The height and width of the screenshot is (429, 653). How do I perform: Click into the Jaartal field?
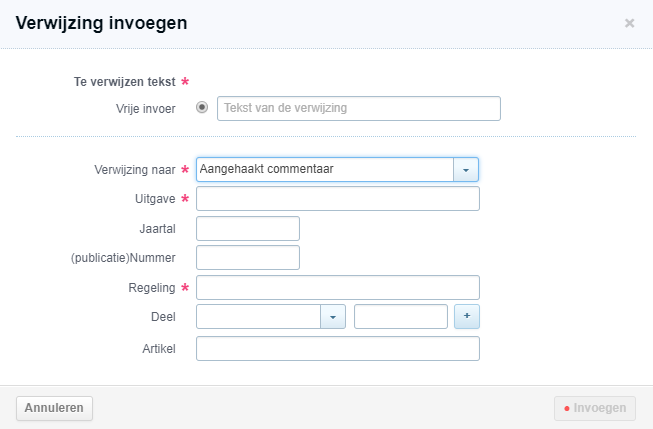[248, 229]
